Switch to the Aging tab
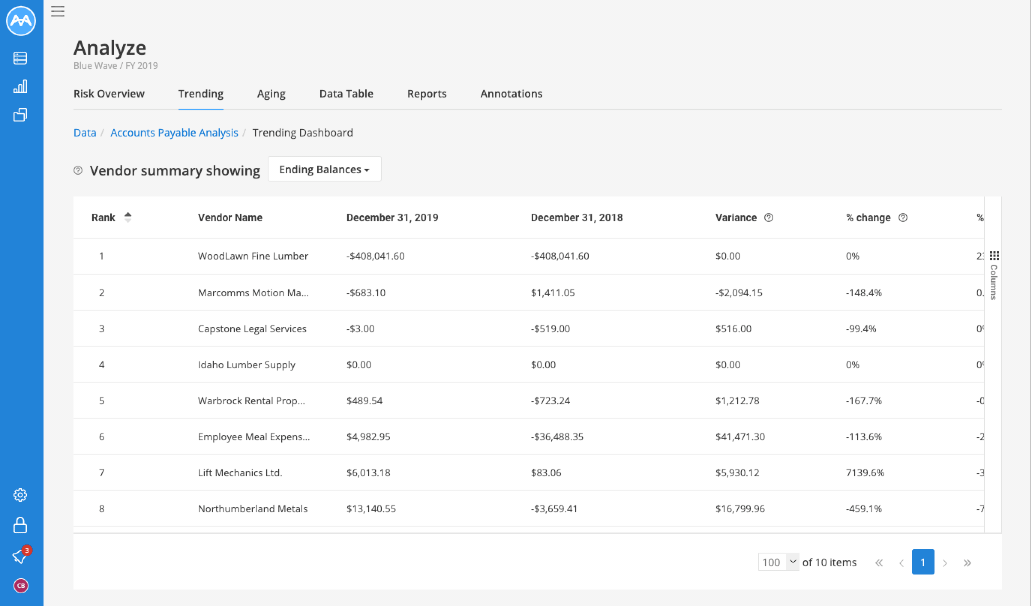The width and height of the screenshot is (1031, 606). (x=271, y=94)
